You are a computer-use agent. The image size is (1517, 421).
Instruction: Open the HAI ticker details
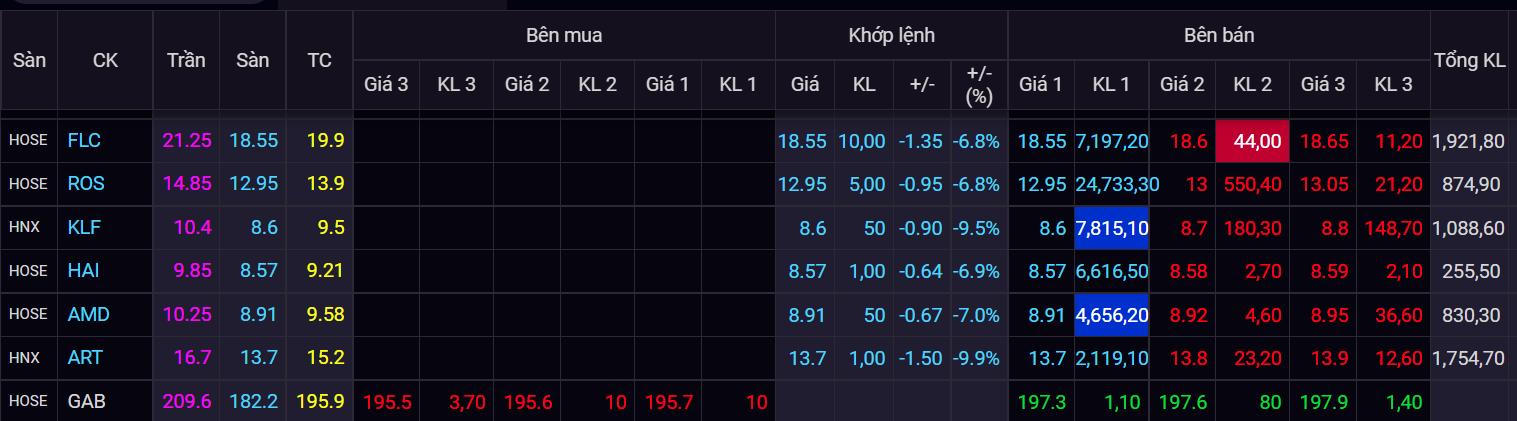tap(84, 270)
